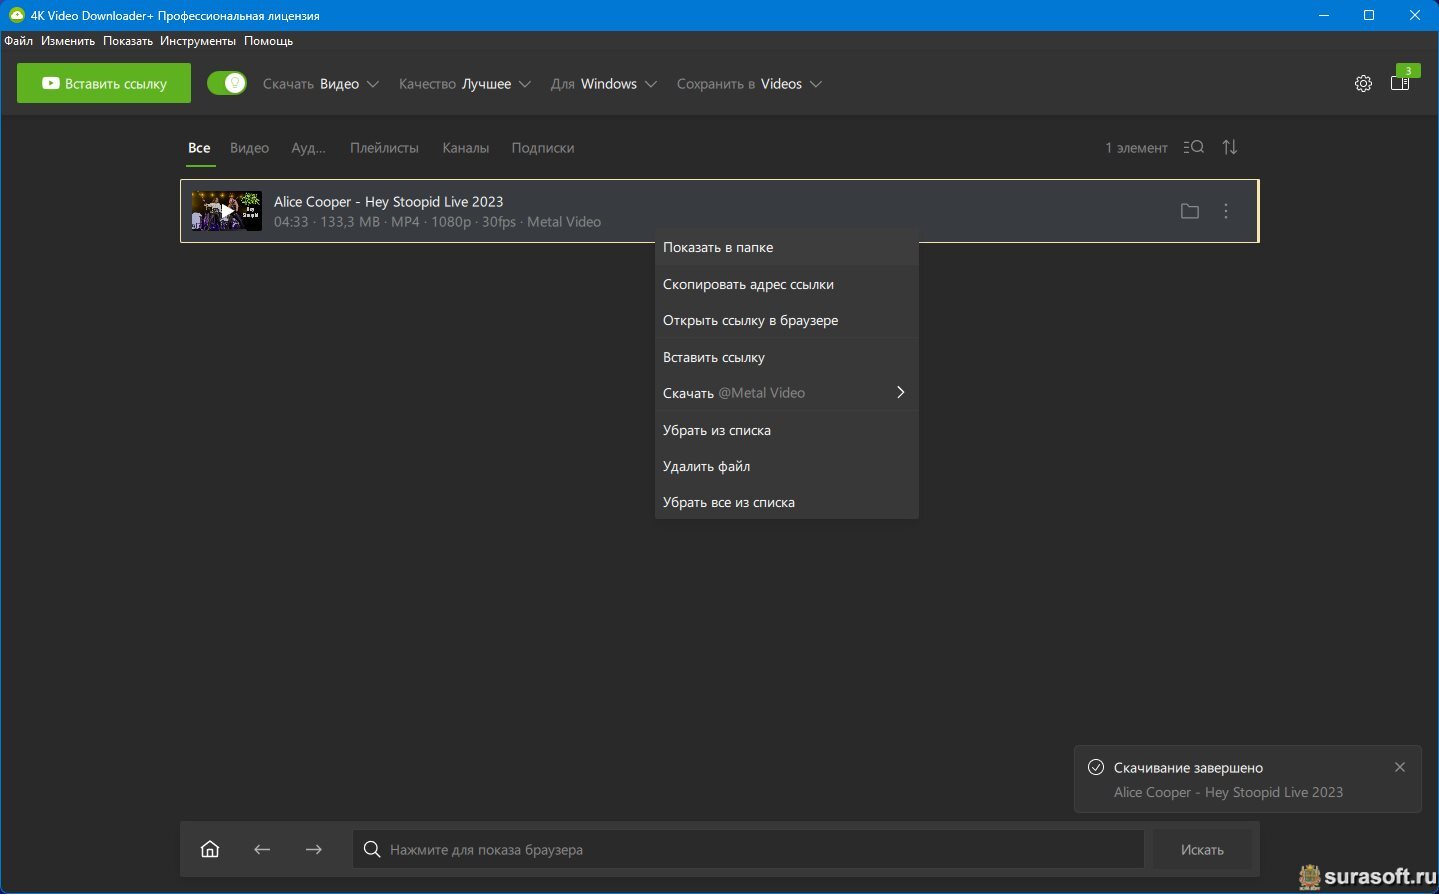Image resolution: width=1439 pixels, height=894 pixels.
Task: Open the folder icon on Alice Cooper item
Action: (1189, 211)
